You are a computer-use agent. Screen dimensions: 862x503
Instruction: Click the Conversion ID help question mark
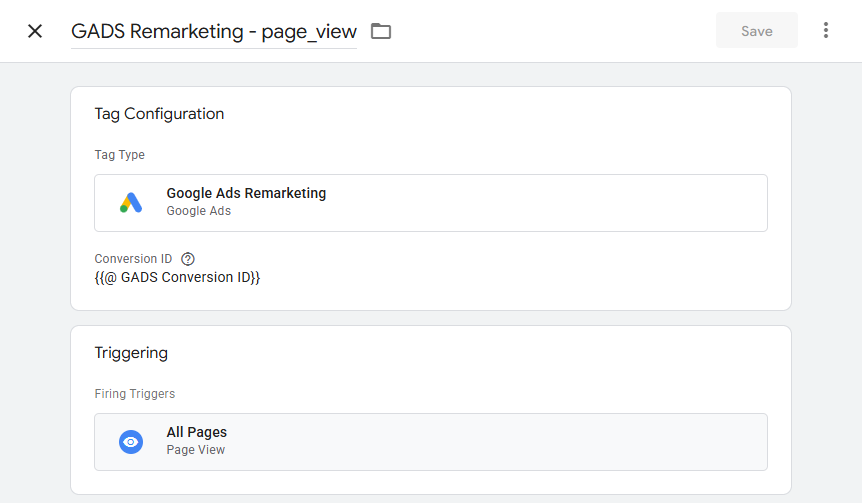(x=188, y=259)
